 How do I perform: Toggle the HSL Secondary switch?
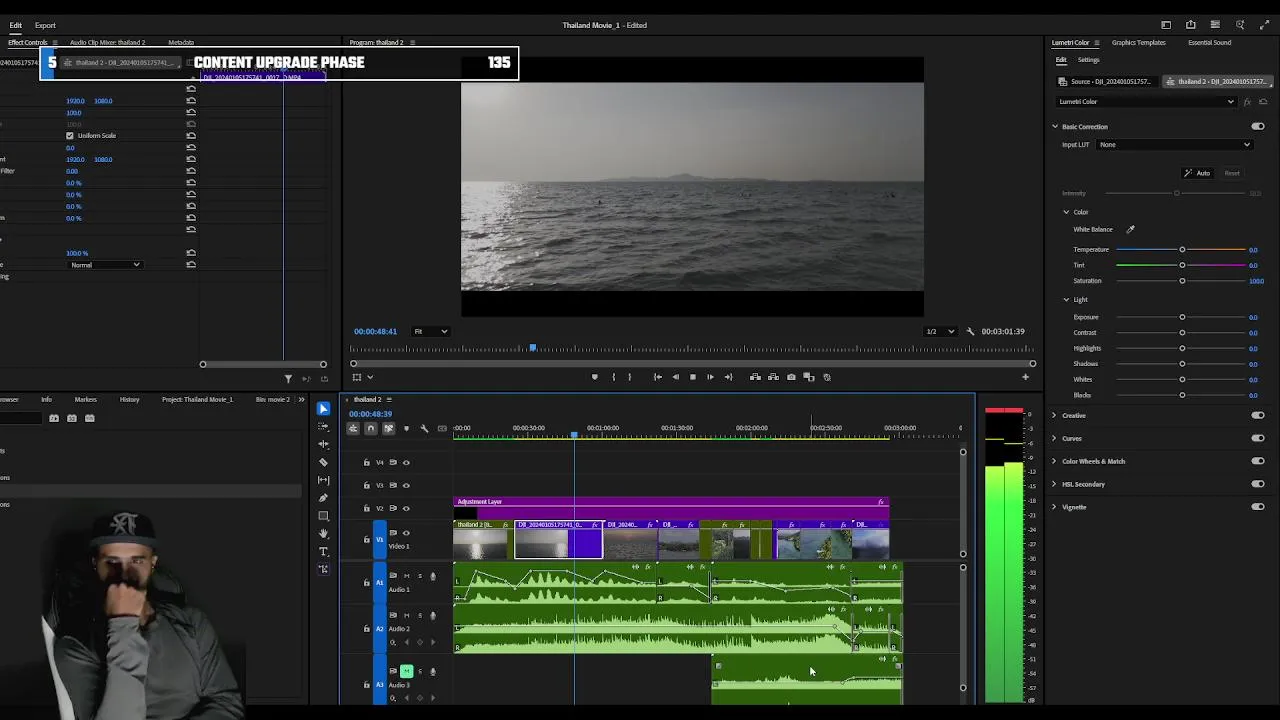1258,484
